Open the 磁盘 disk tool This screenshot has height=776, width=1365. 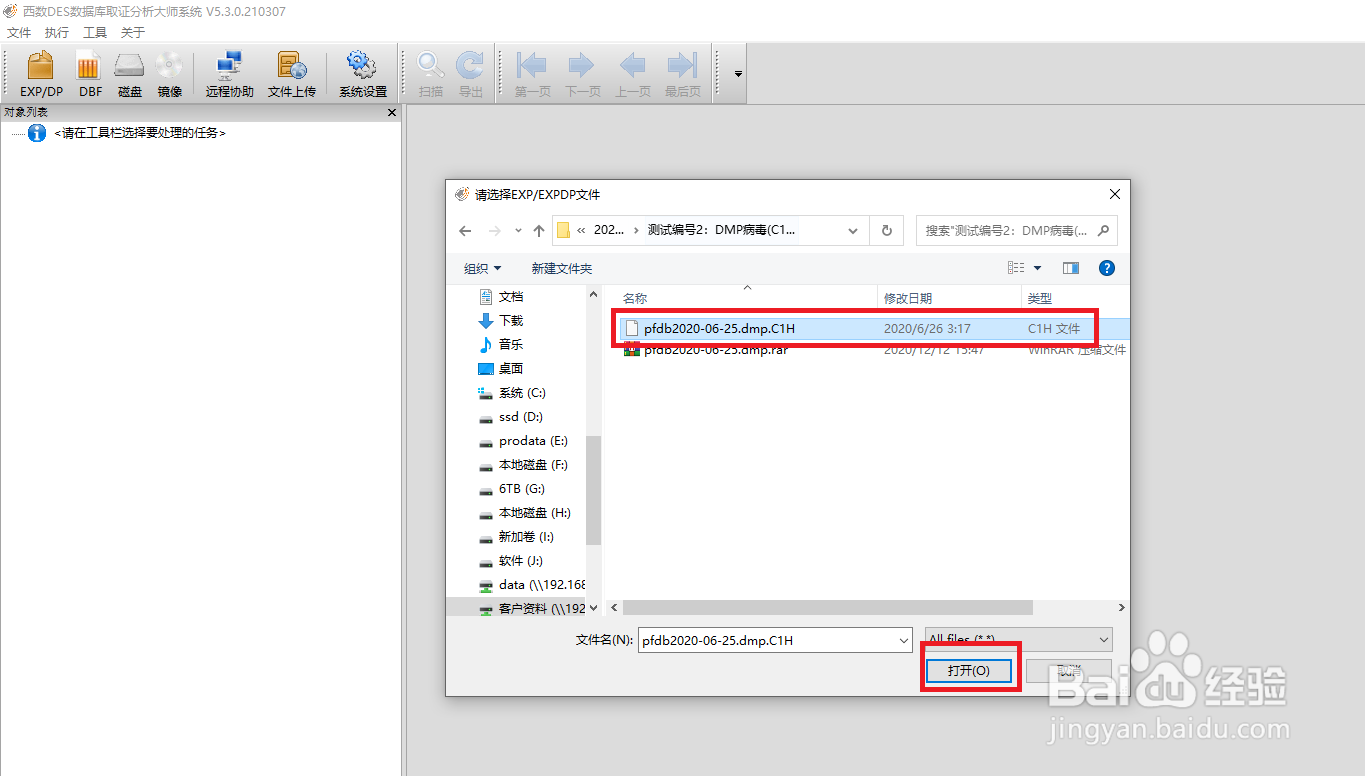click(130, 75)
